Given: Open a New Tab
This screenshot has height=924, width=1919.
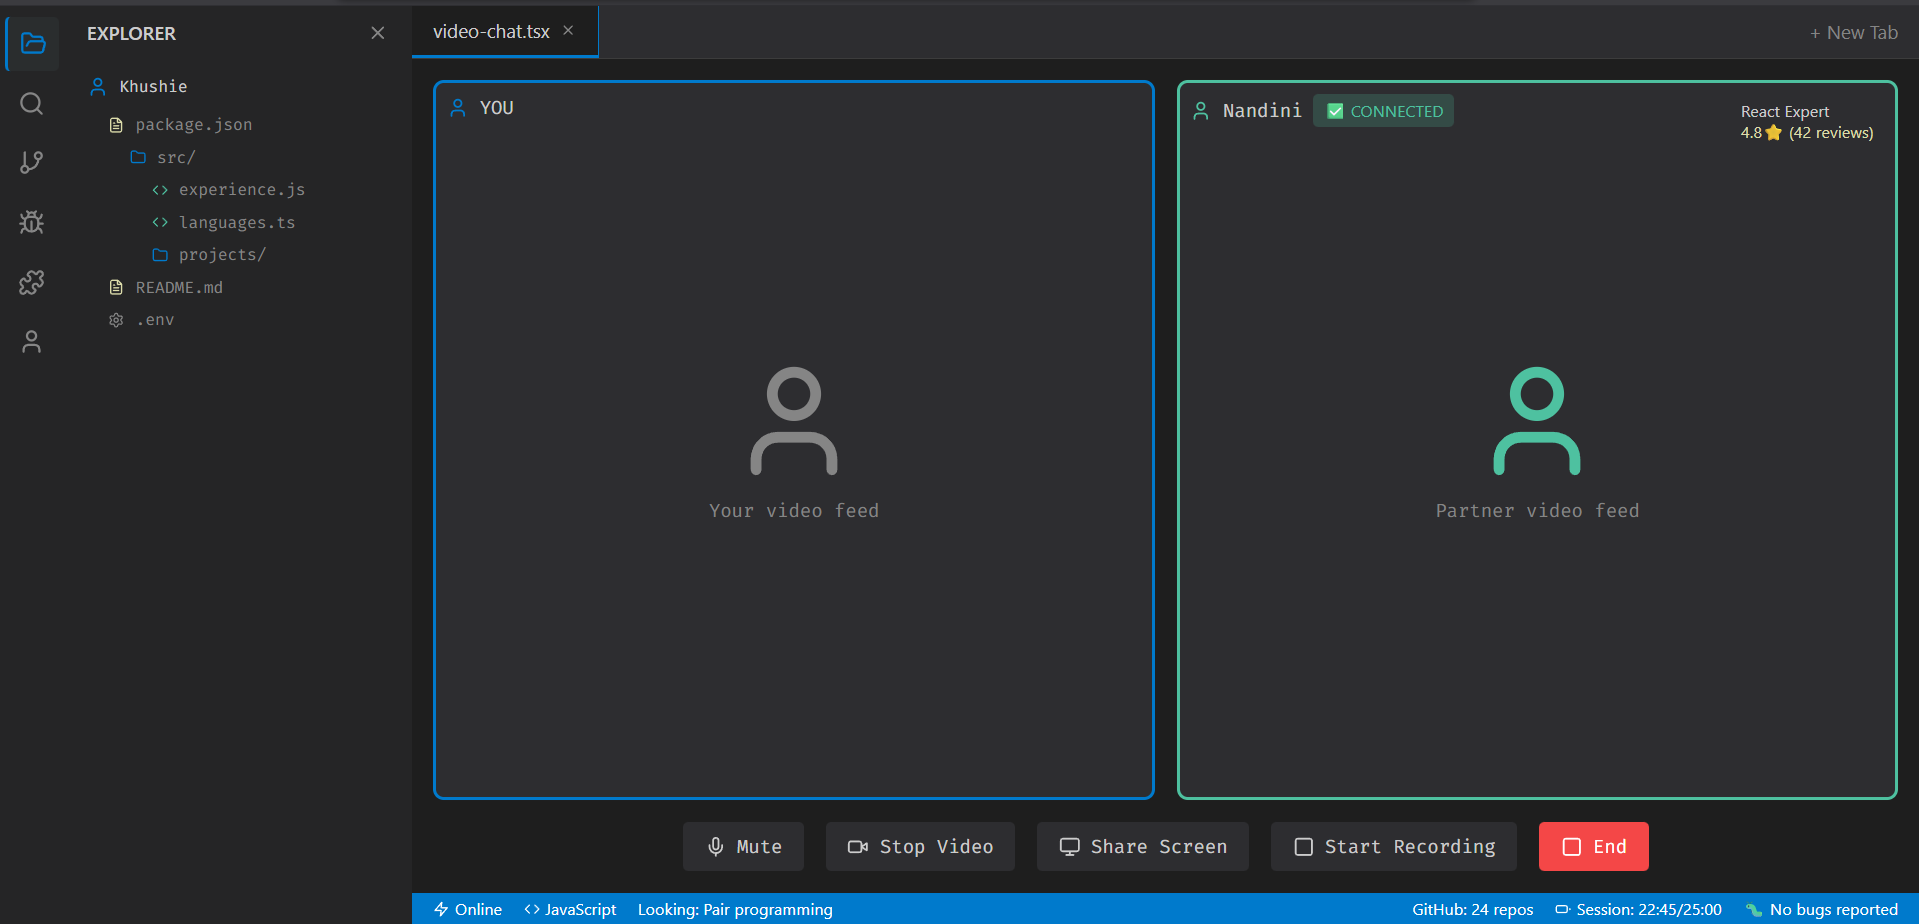Looking at the screenshot, I should (1854, 32).
